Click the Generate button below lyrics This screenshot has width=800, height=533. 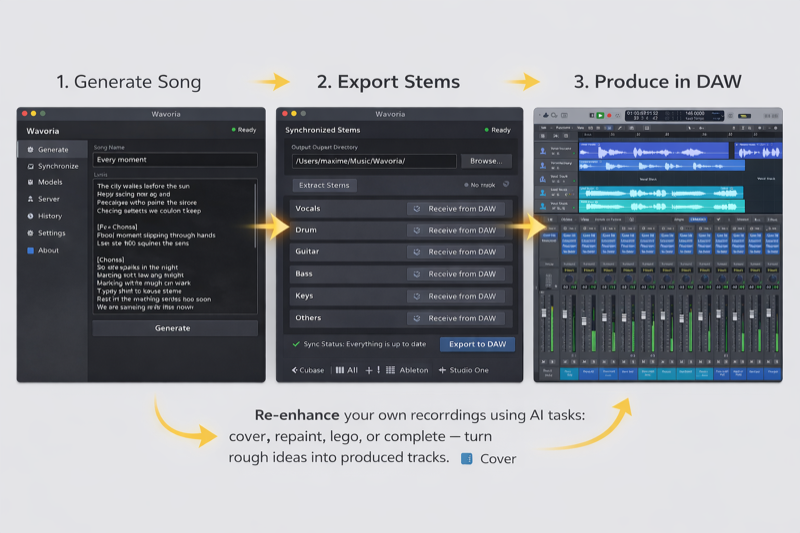click(x=175, y=328)
